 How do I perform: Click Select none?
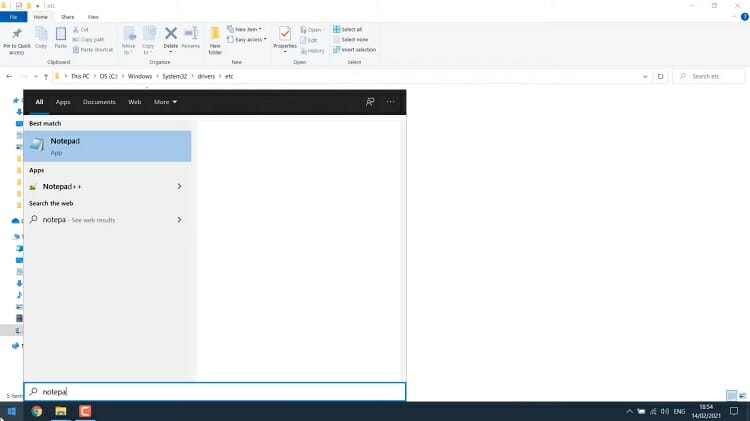point(351,40)
